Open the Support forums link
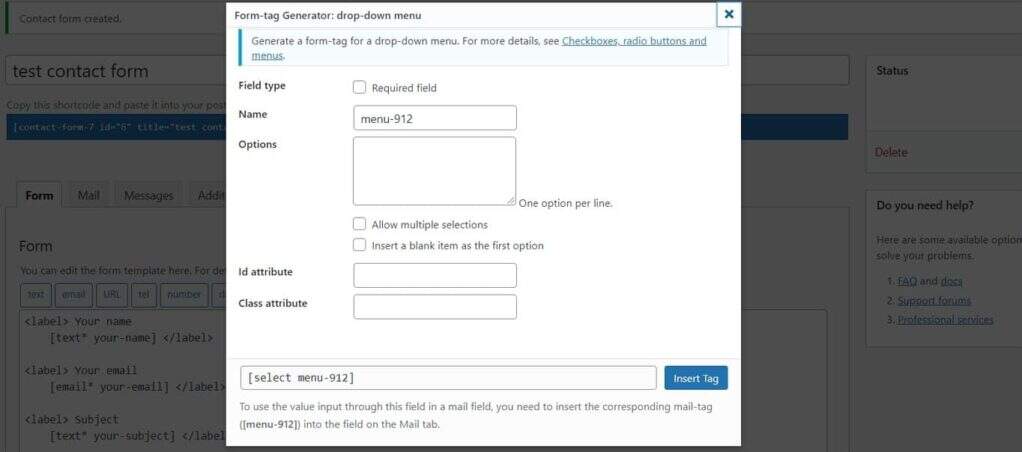1022x452 pixels. [x=934, y=300]
